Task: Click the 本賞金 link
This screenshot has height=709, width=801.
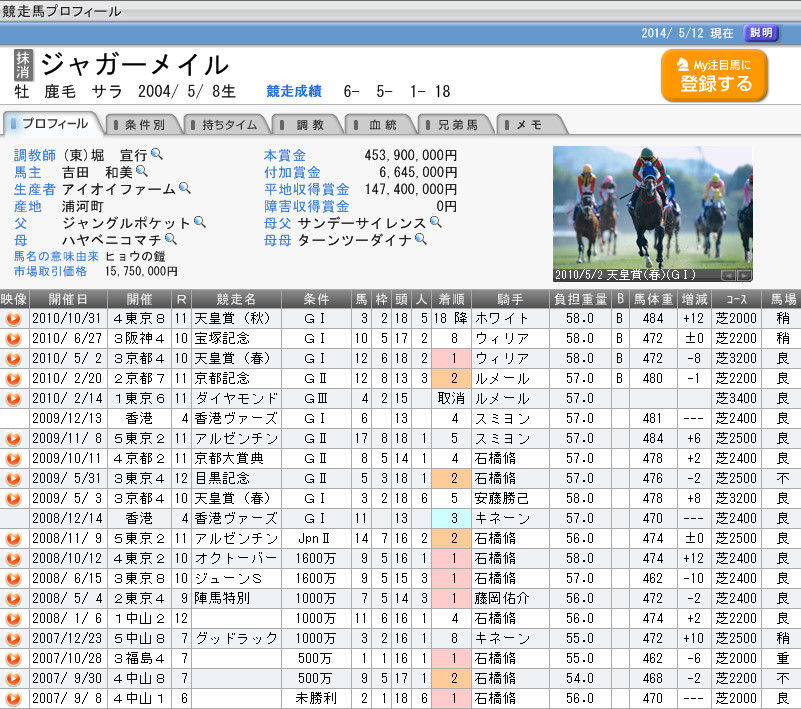Action: point(285,155)
